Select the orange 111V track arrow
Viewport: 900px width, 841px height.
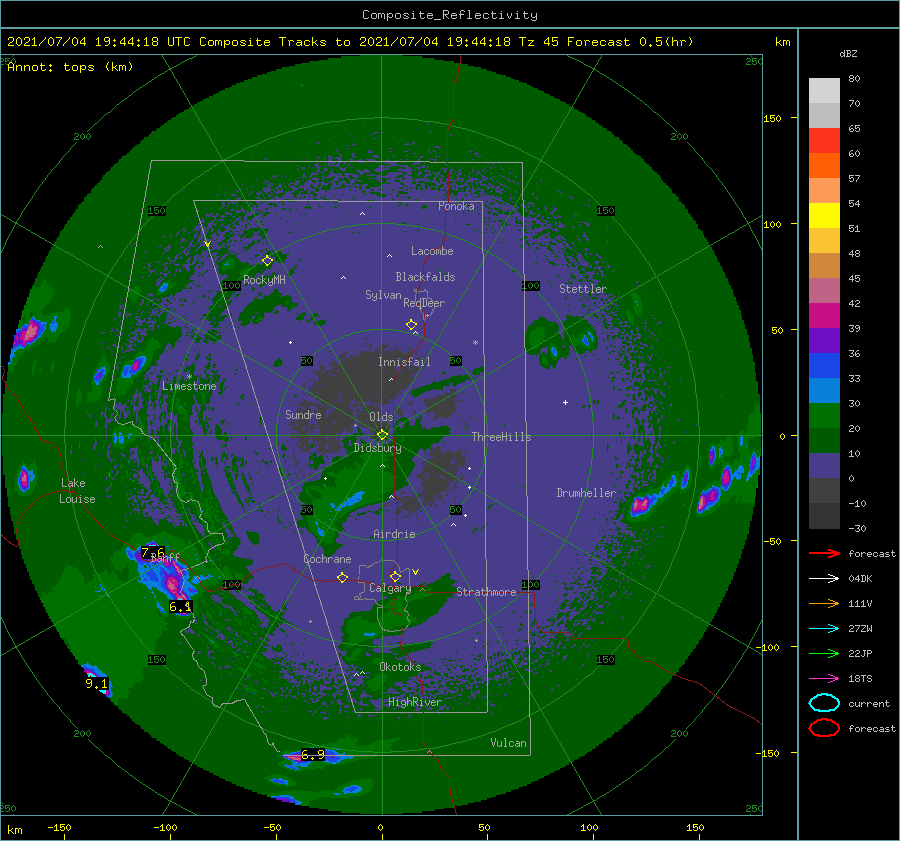tap(824, 603)
